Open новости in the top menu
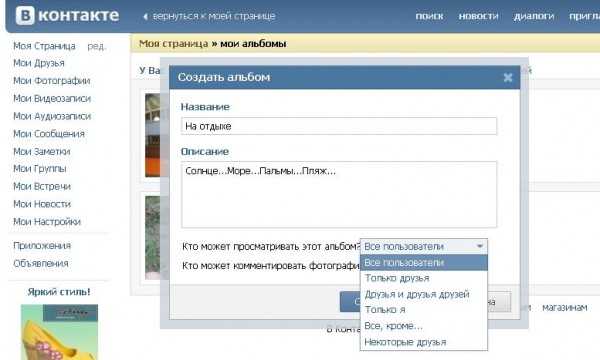 coord(478,16)
